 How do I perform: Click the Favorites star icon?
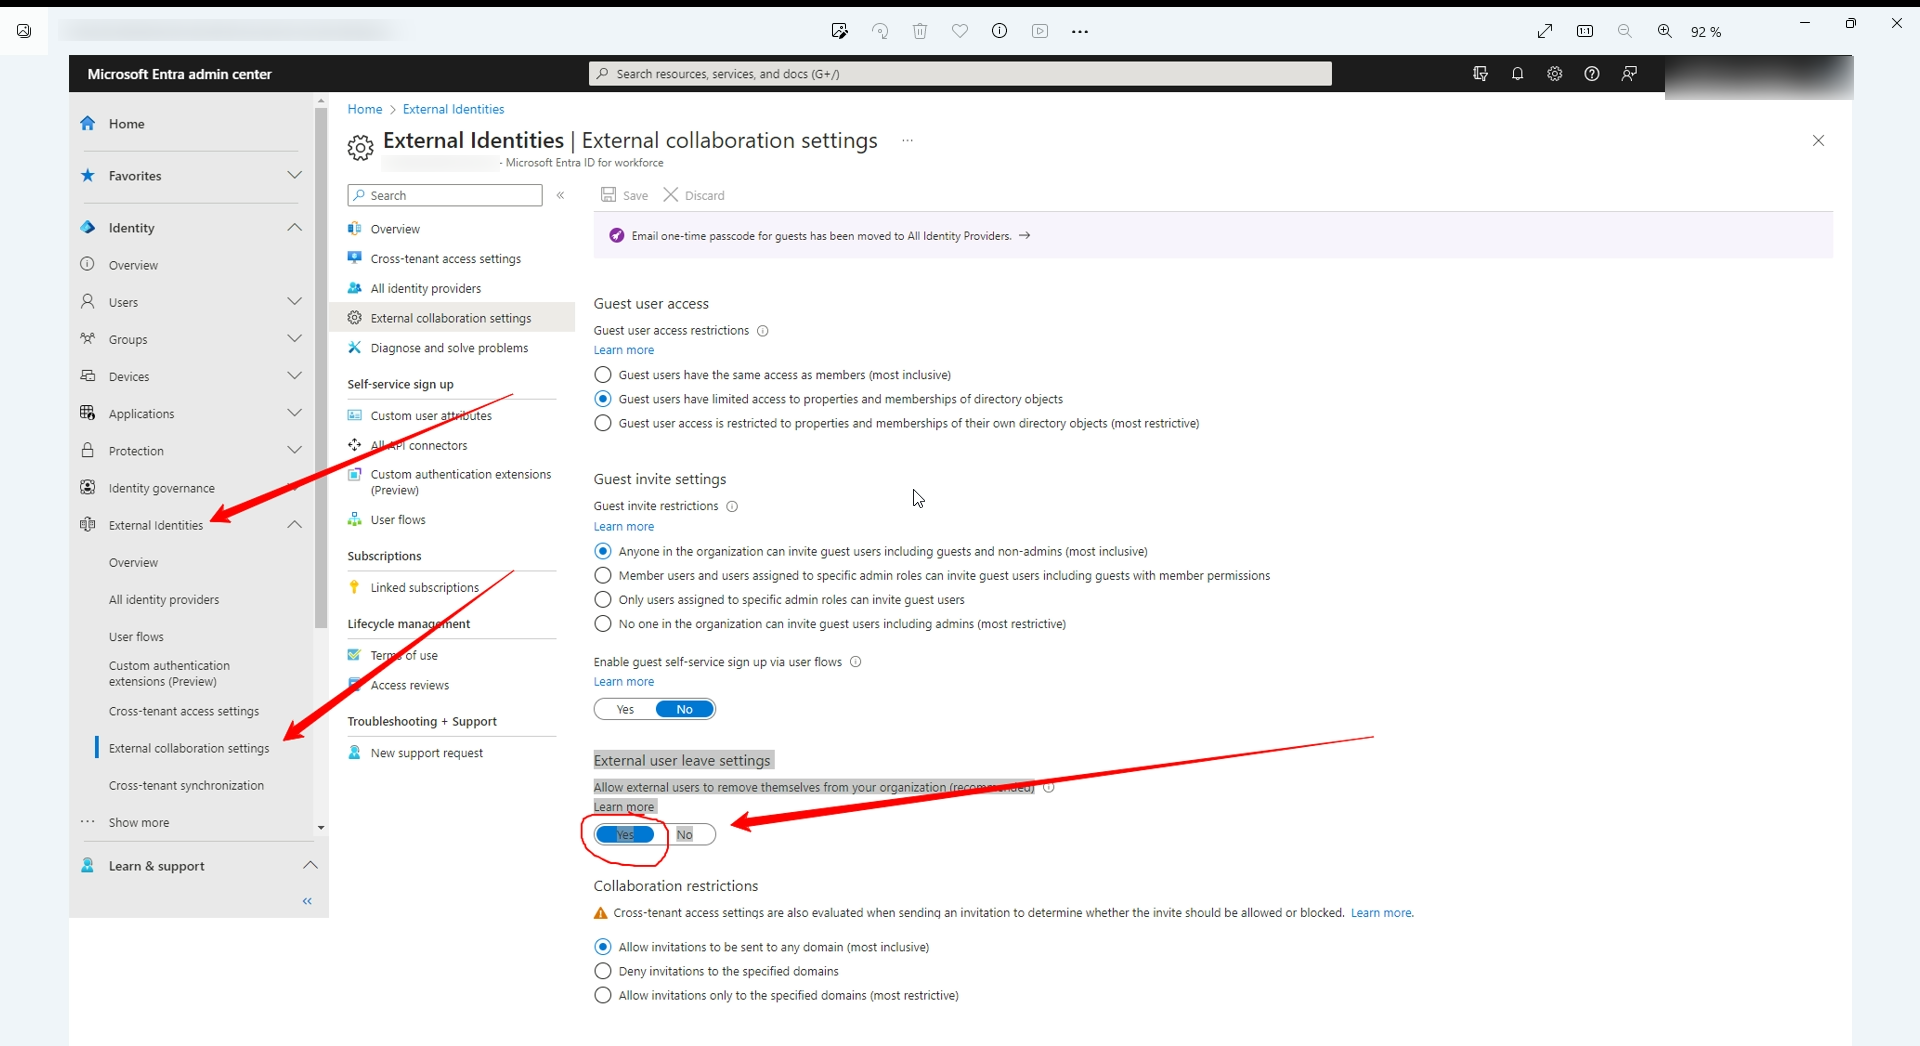tap(88, 175)
